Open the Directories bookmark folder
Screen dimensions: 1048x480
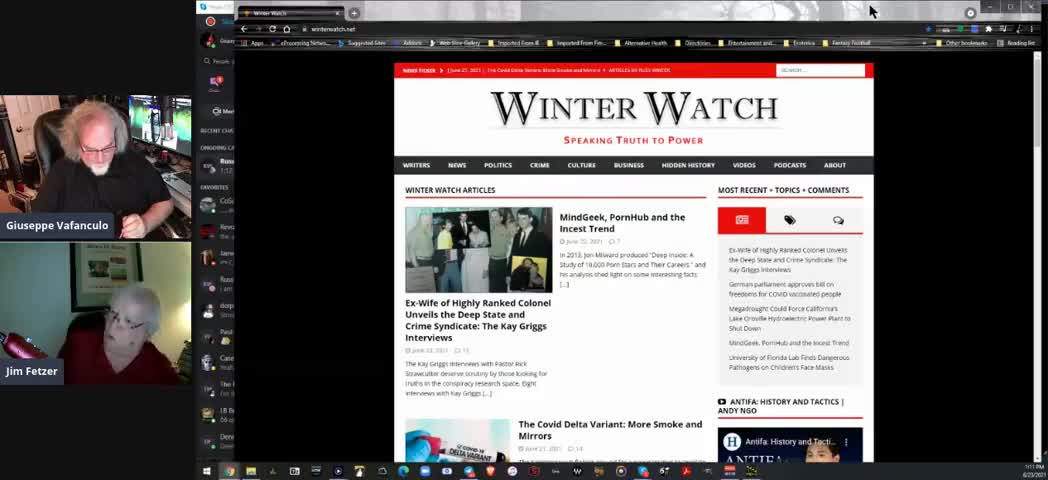tap(692, 43)
